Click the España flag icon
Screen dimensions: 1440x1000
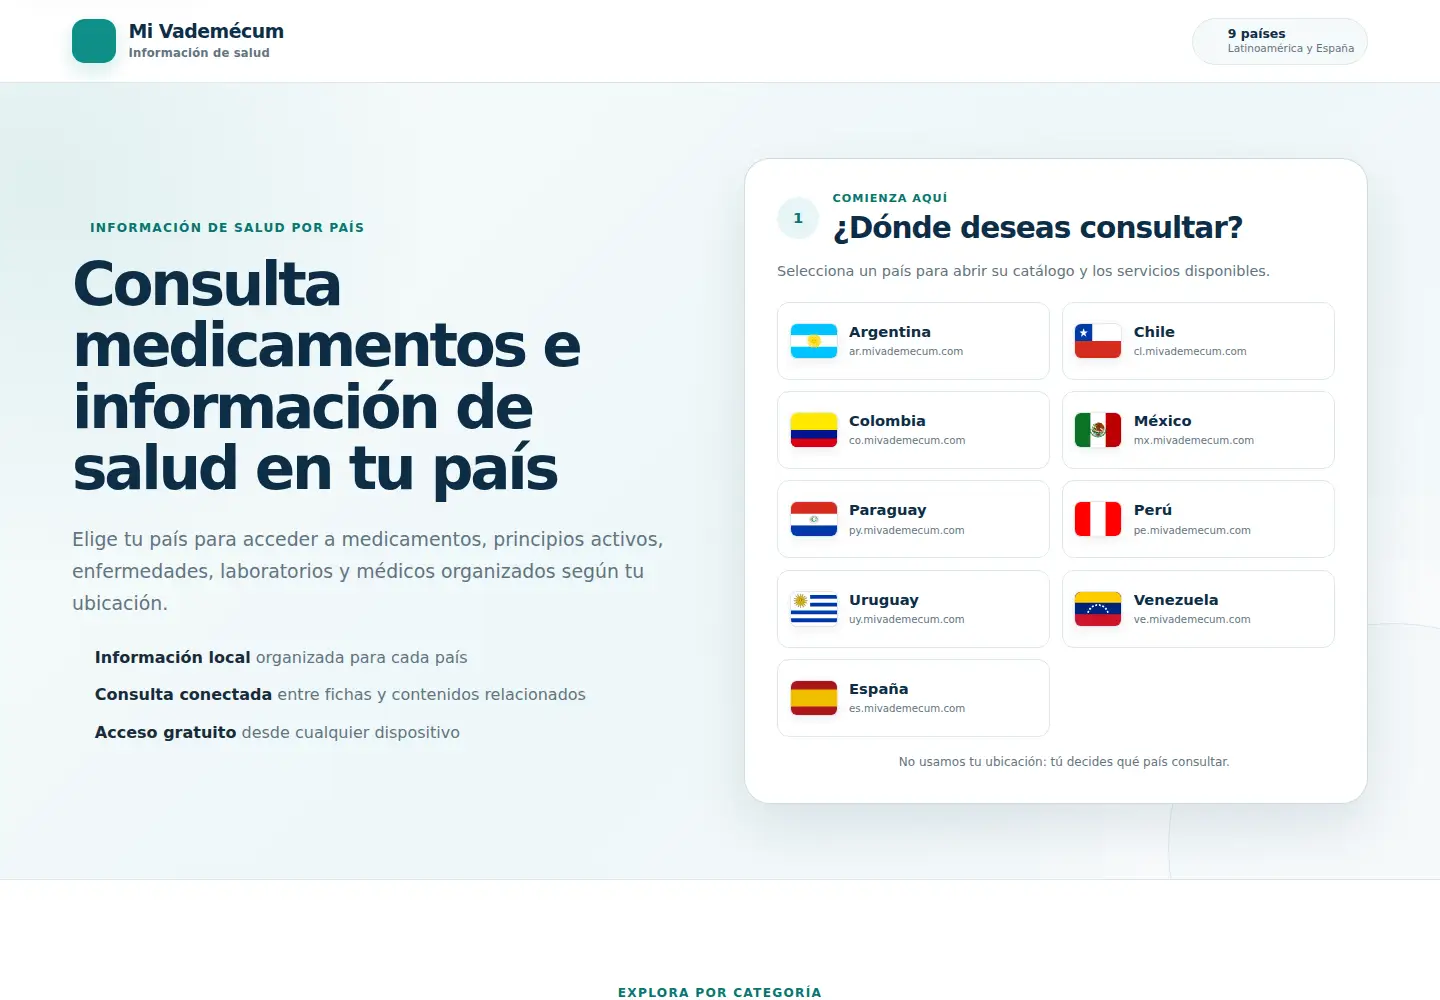pos(814,698)
